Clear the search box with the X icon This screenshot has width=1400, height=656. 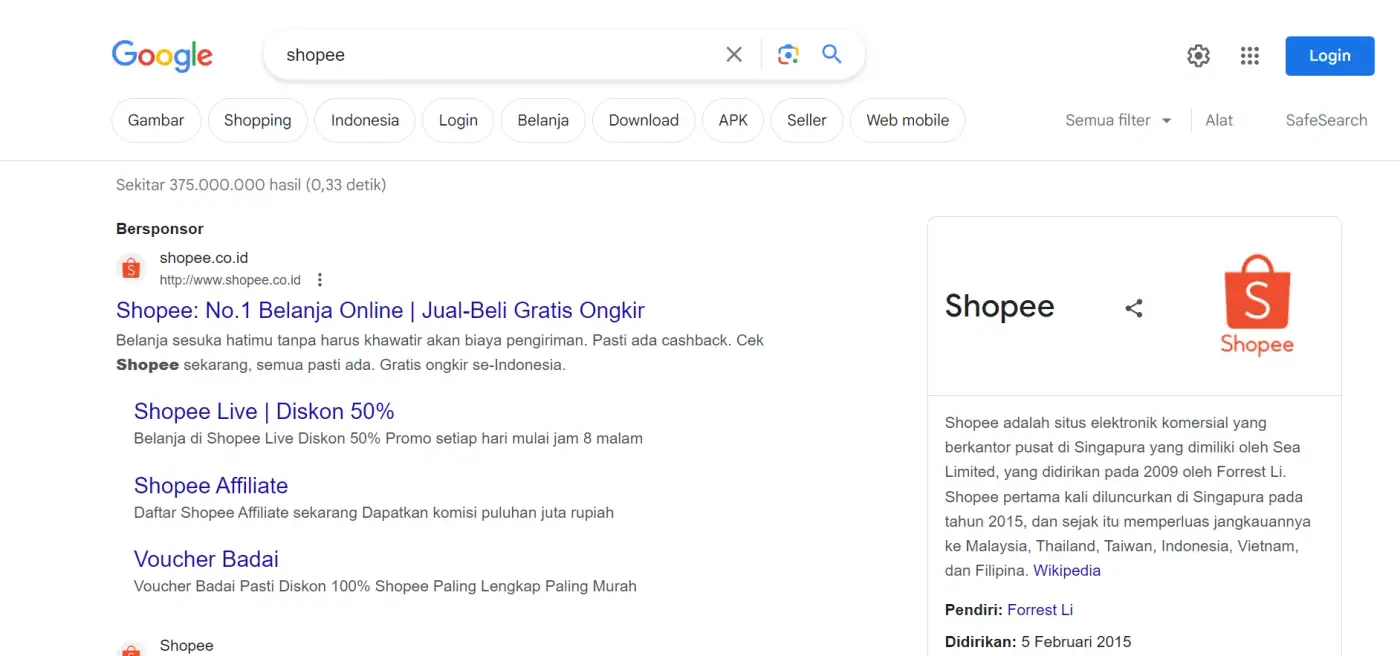coord(734,55)
